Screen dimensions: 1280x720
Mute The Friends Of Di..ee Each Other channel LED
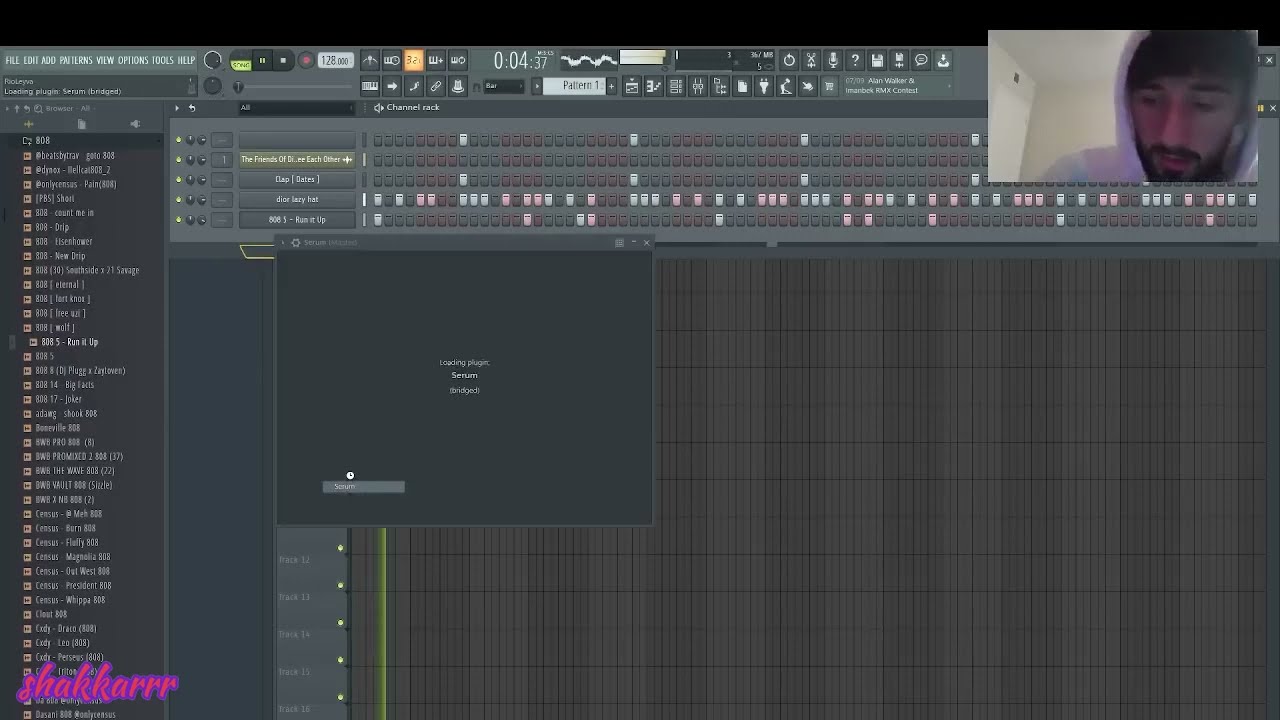click(x=179, y=159)
